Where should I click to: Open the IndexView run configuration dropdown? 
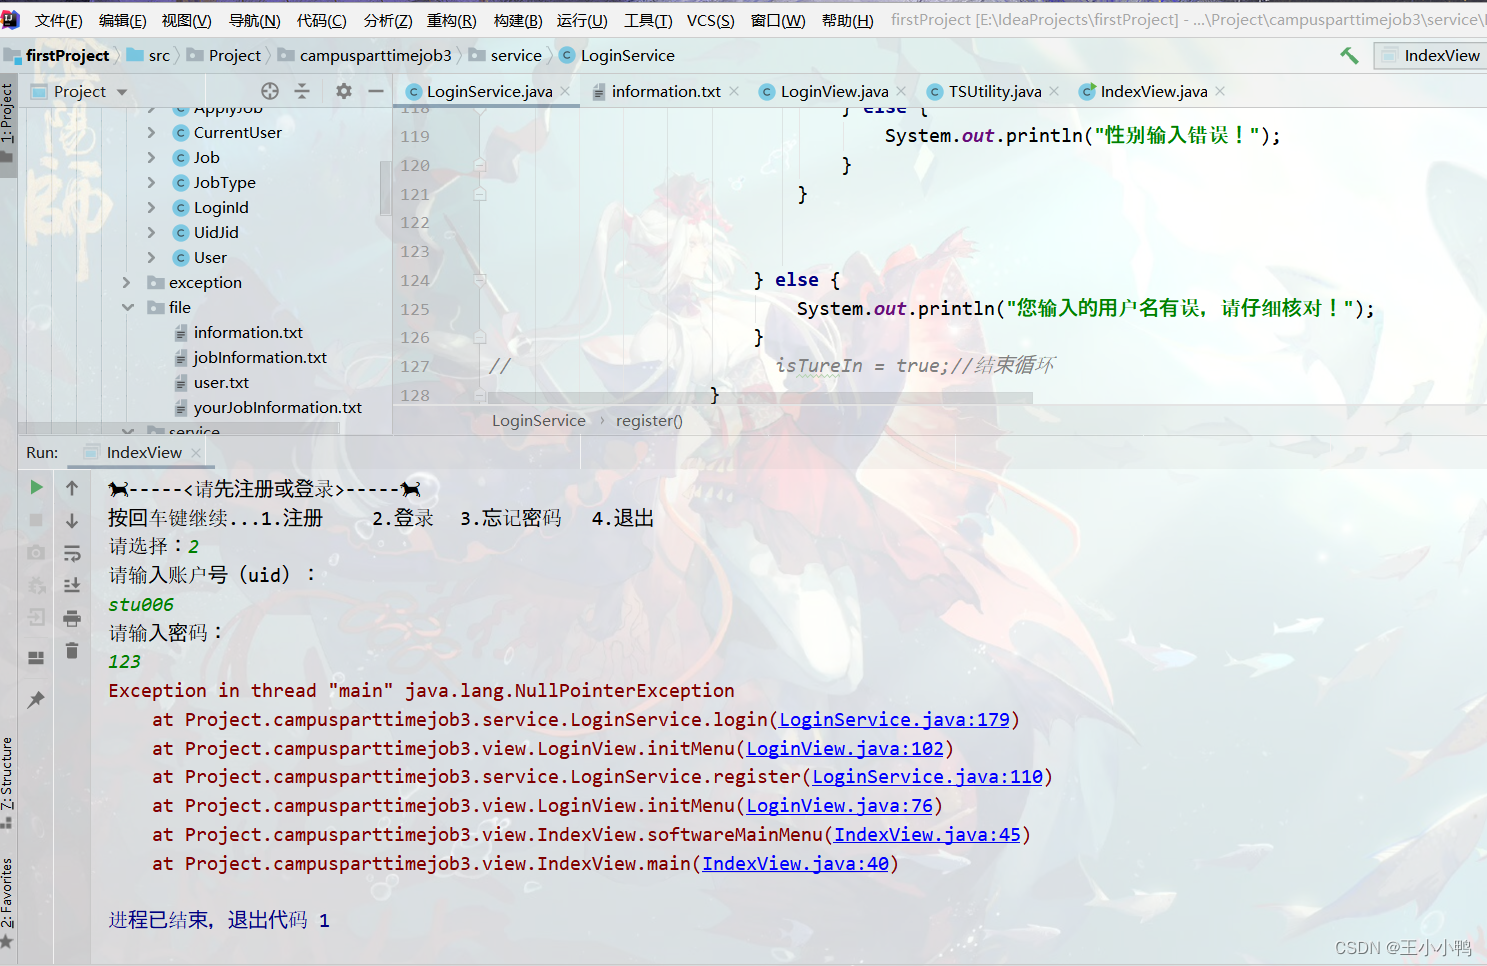pos(1430,56)
